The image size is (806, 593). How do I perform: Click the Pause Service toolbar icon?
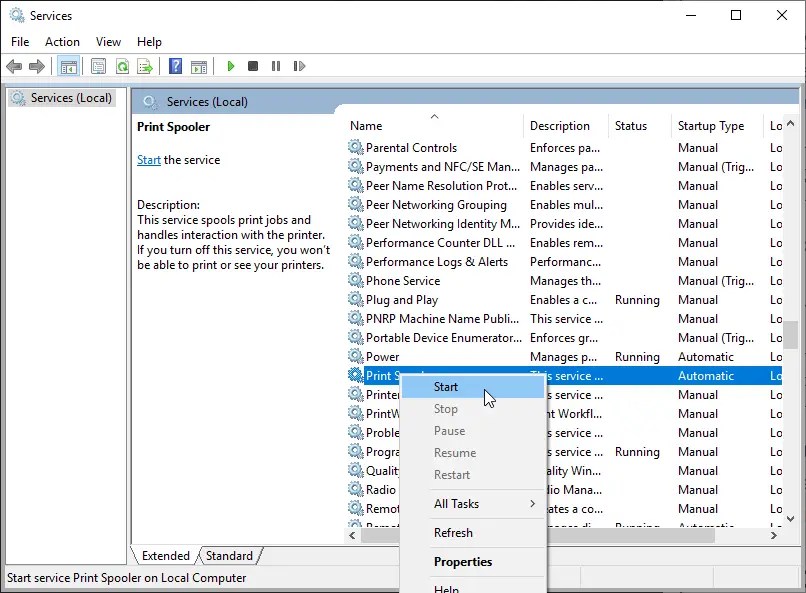276,66
